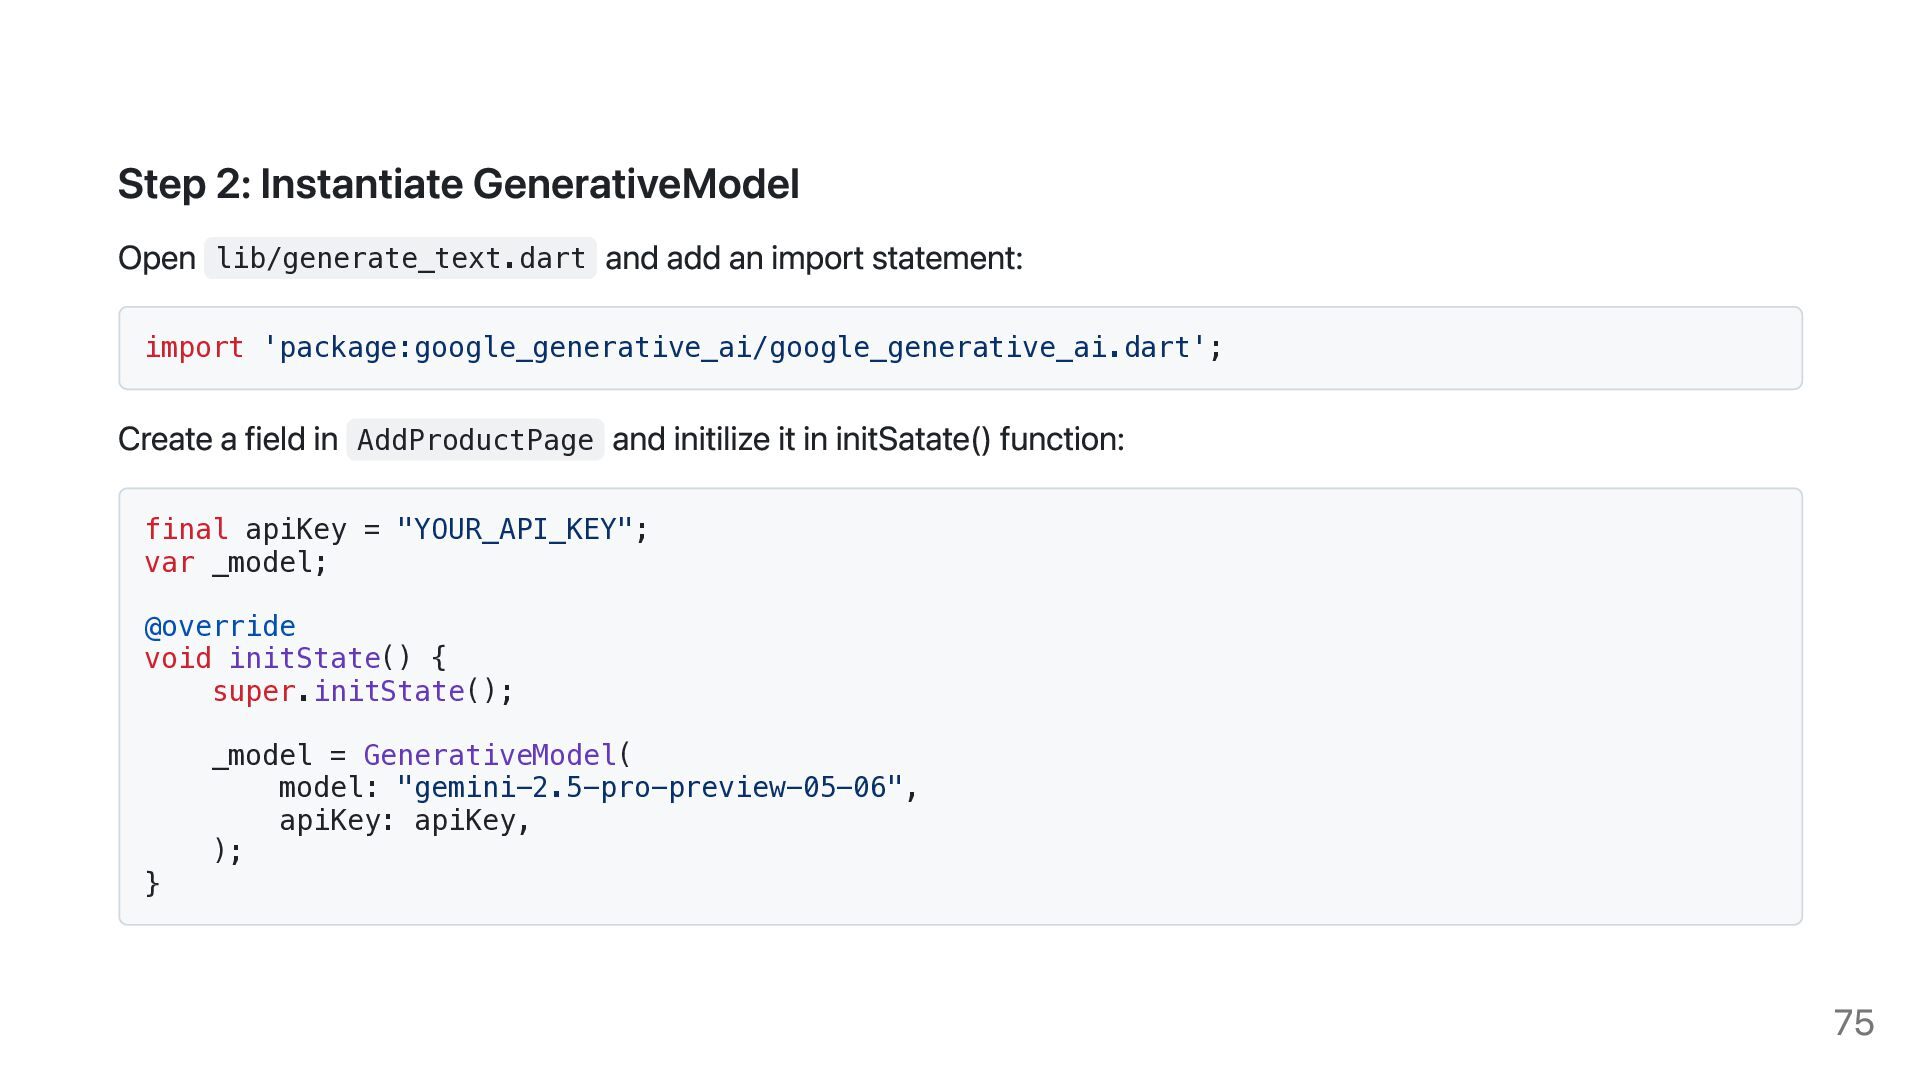This screenshot has width=1920, height=1080.
Task: Click the void initState() method signature
Action: pyautogui.click(x=295, y=659)
